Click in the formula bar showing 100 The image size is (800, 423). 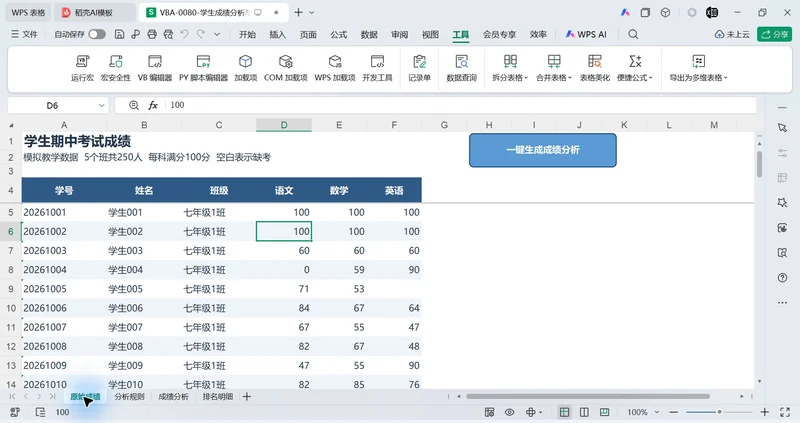(459, 105)
